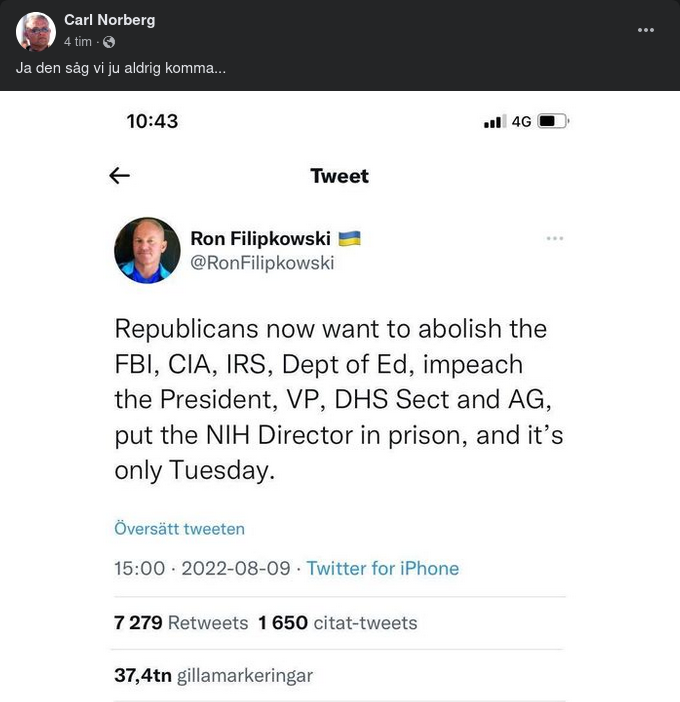Click the "4 tim" post timestamp
This screenshot has height=702, width=680.
(78, 42)
